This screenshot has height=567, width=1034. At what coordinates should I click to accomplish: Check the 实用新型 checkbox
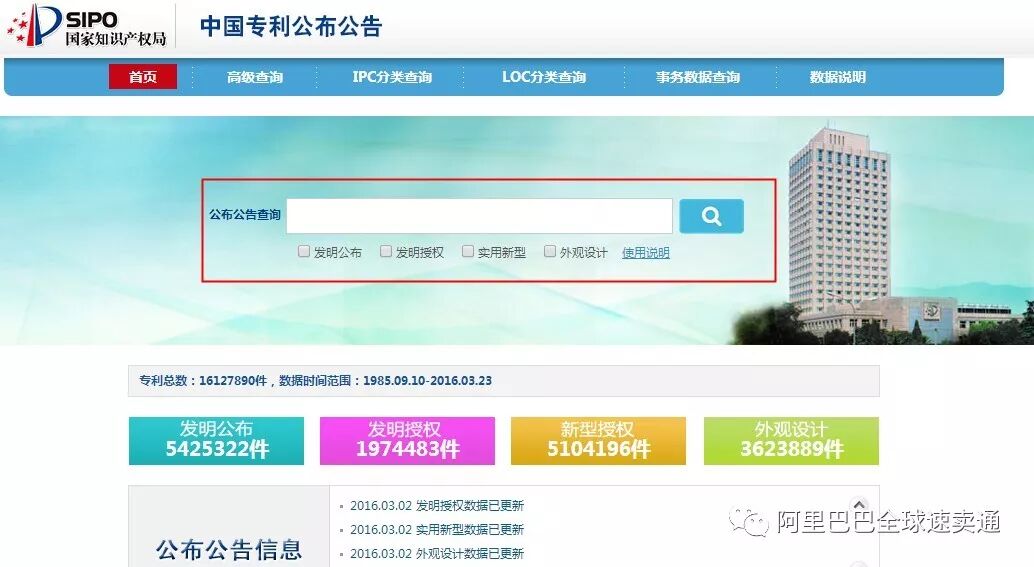pyautogui.click(x=468, y=251)
